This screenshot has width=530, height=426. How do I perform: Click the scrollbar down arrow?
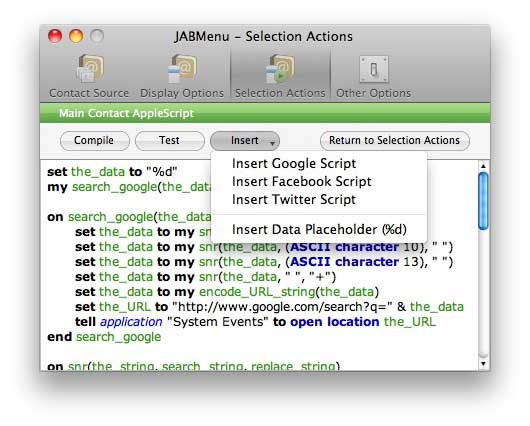tap(483, 364)
